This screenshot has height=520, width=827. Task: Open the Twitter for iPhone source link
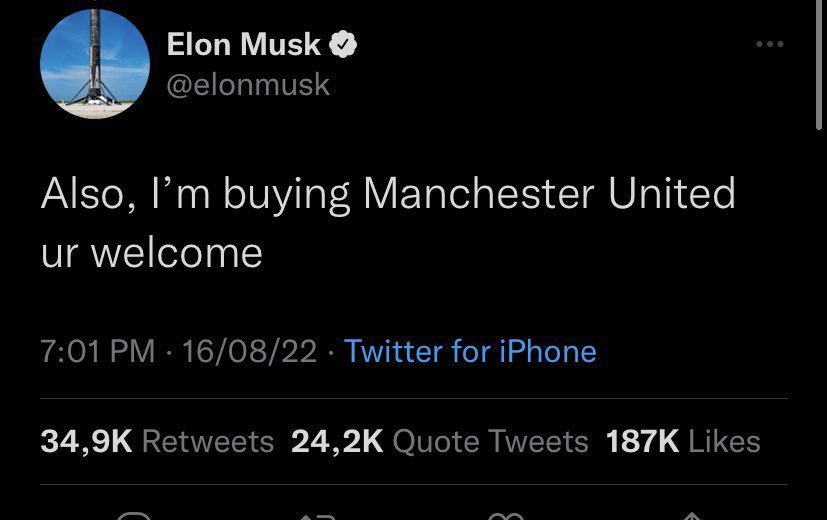[x=470, y=351]
